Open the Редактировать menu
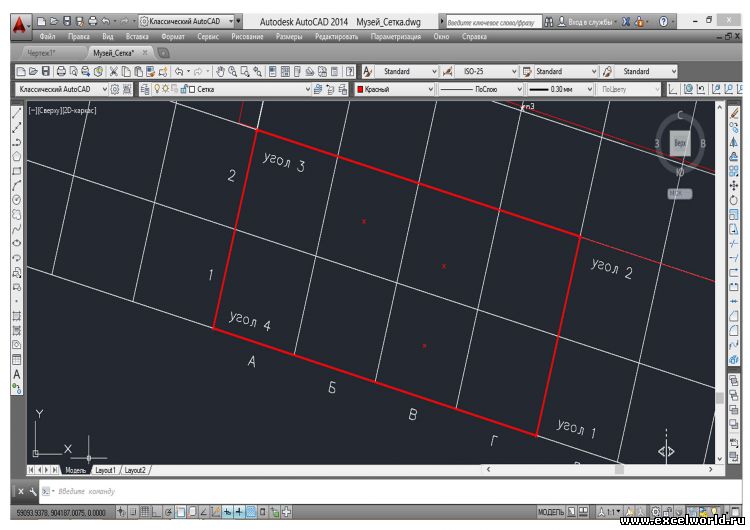Image resolution: width=750 pixels, height=530 pixels. pos(336,37)
